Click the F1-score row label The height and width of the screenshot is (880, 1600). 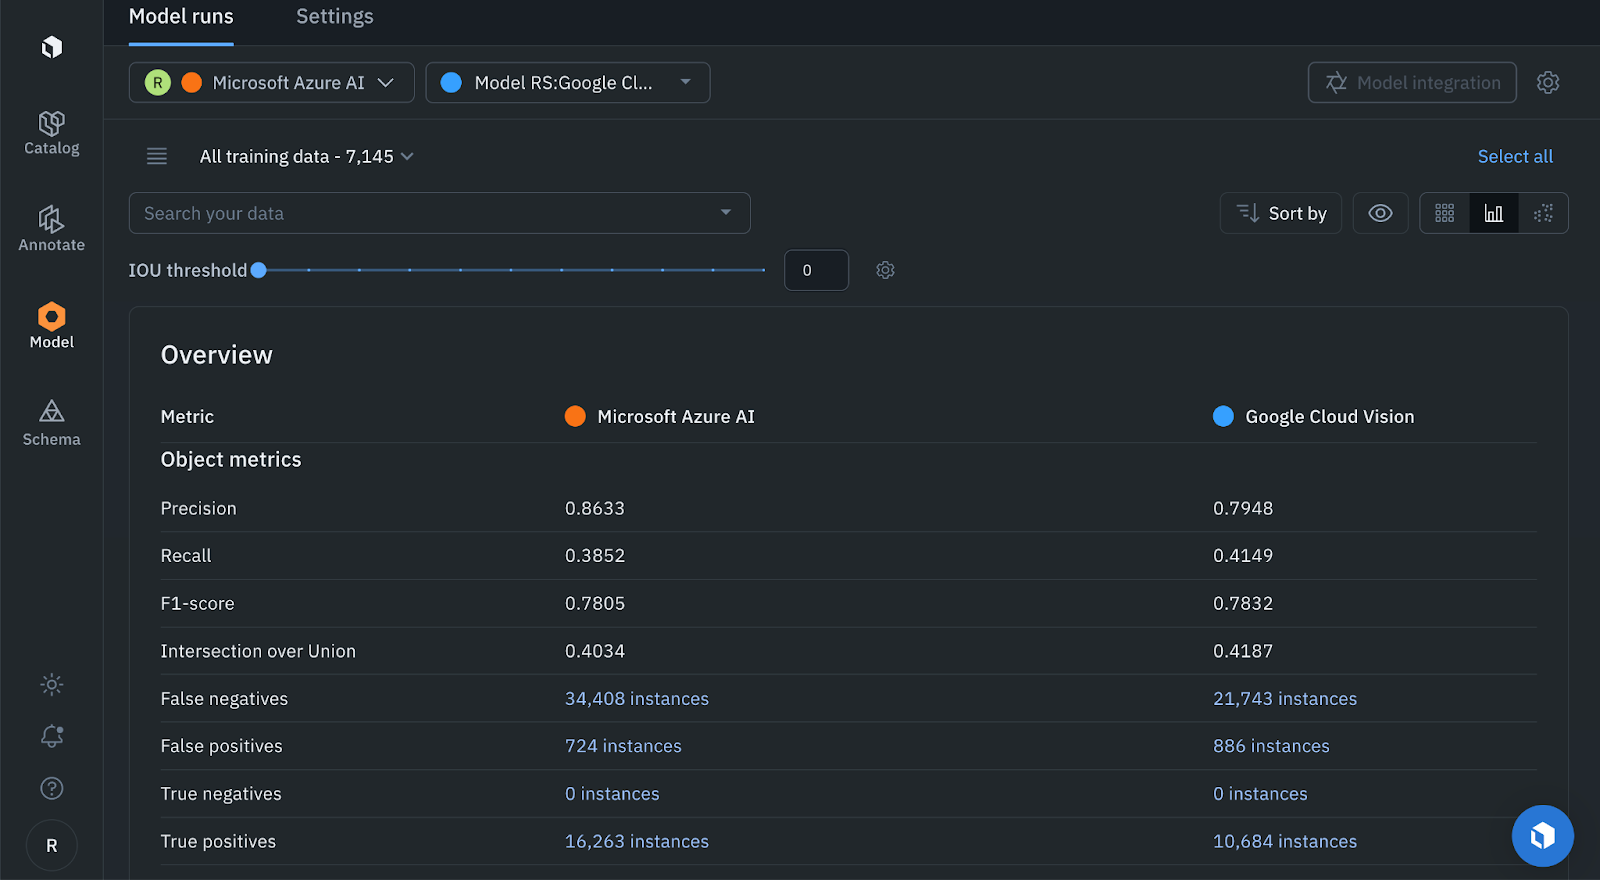pos(197,604)
